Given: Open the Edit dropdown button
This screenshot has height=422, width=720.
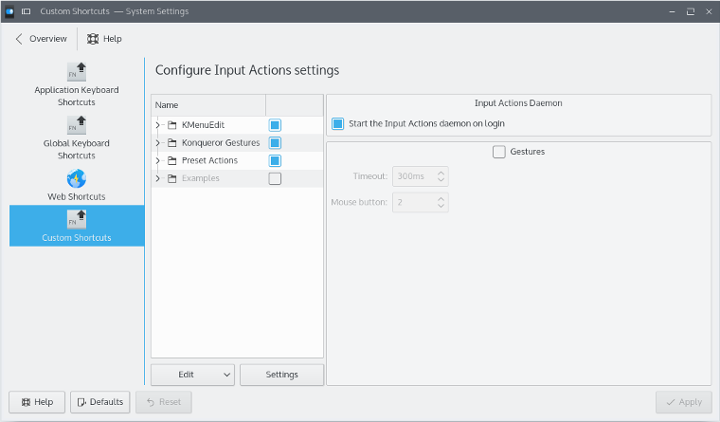Looking at the screenshot, I should 193,375.
